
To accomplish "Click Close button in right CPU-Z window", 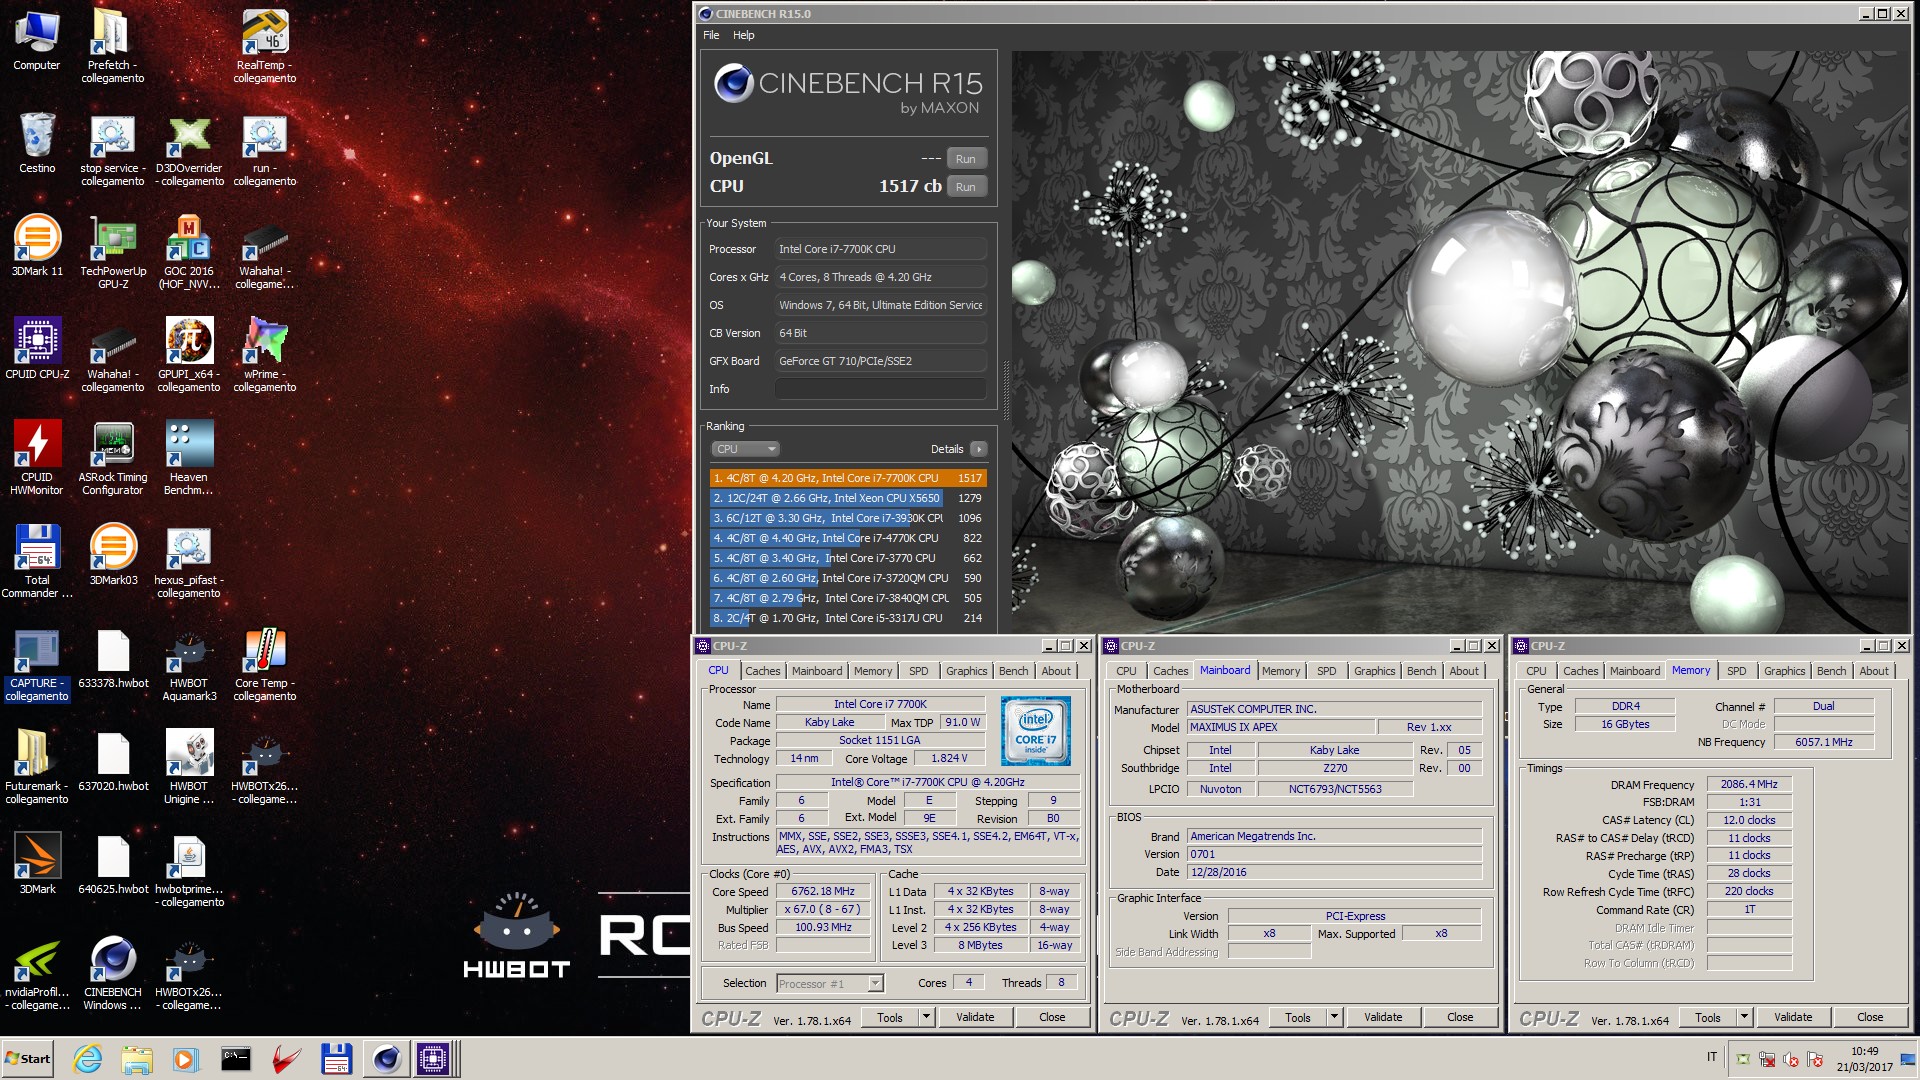I will (1870, 1017).
